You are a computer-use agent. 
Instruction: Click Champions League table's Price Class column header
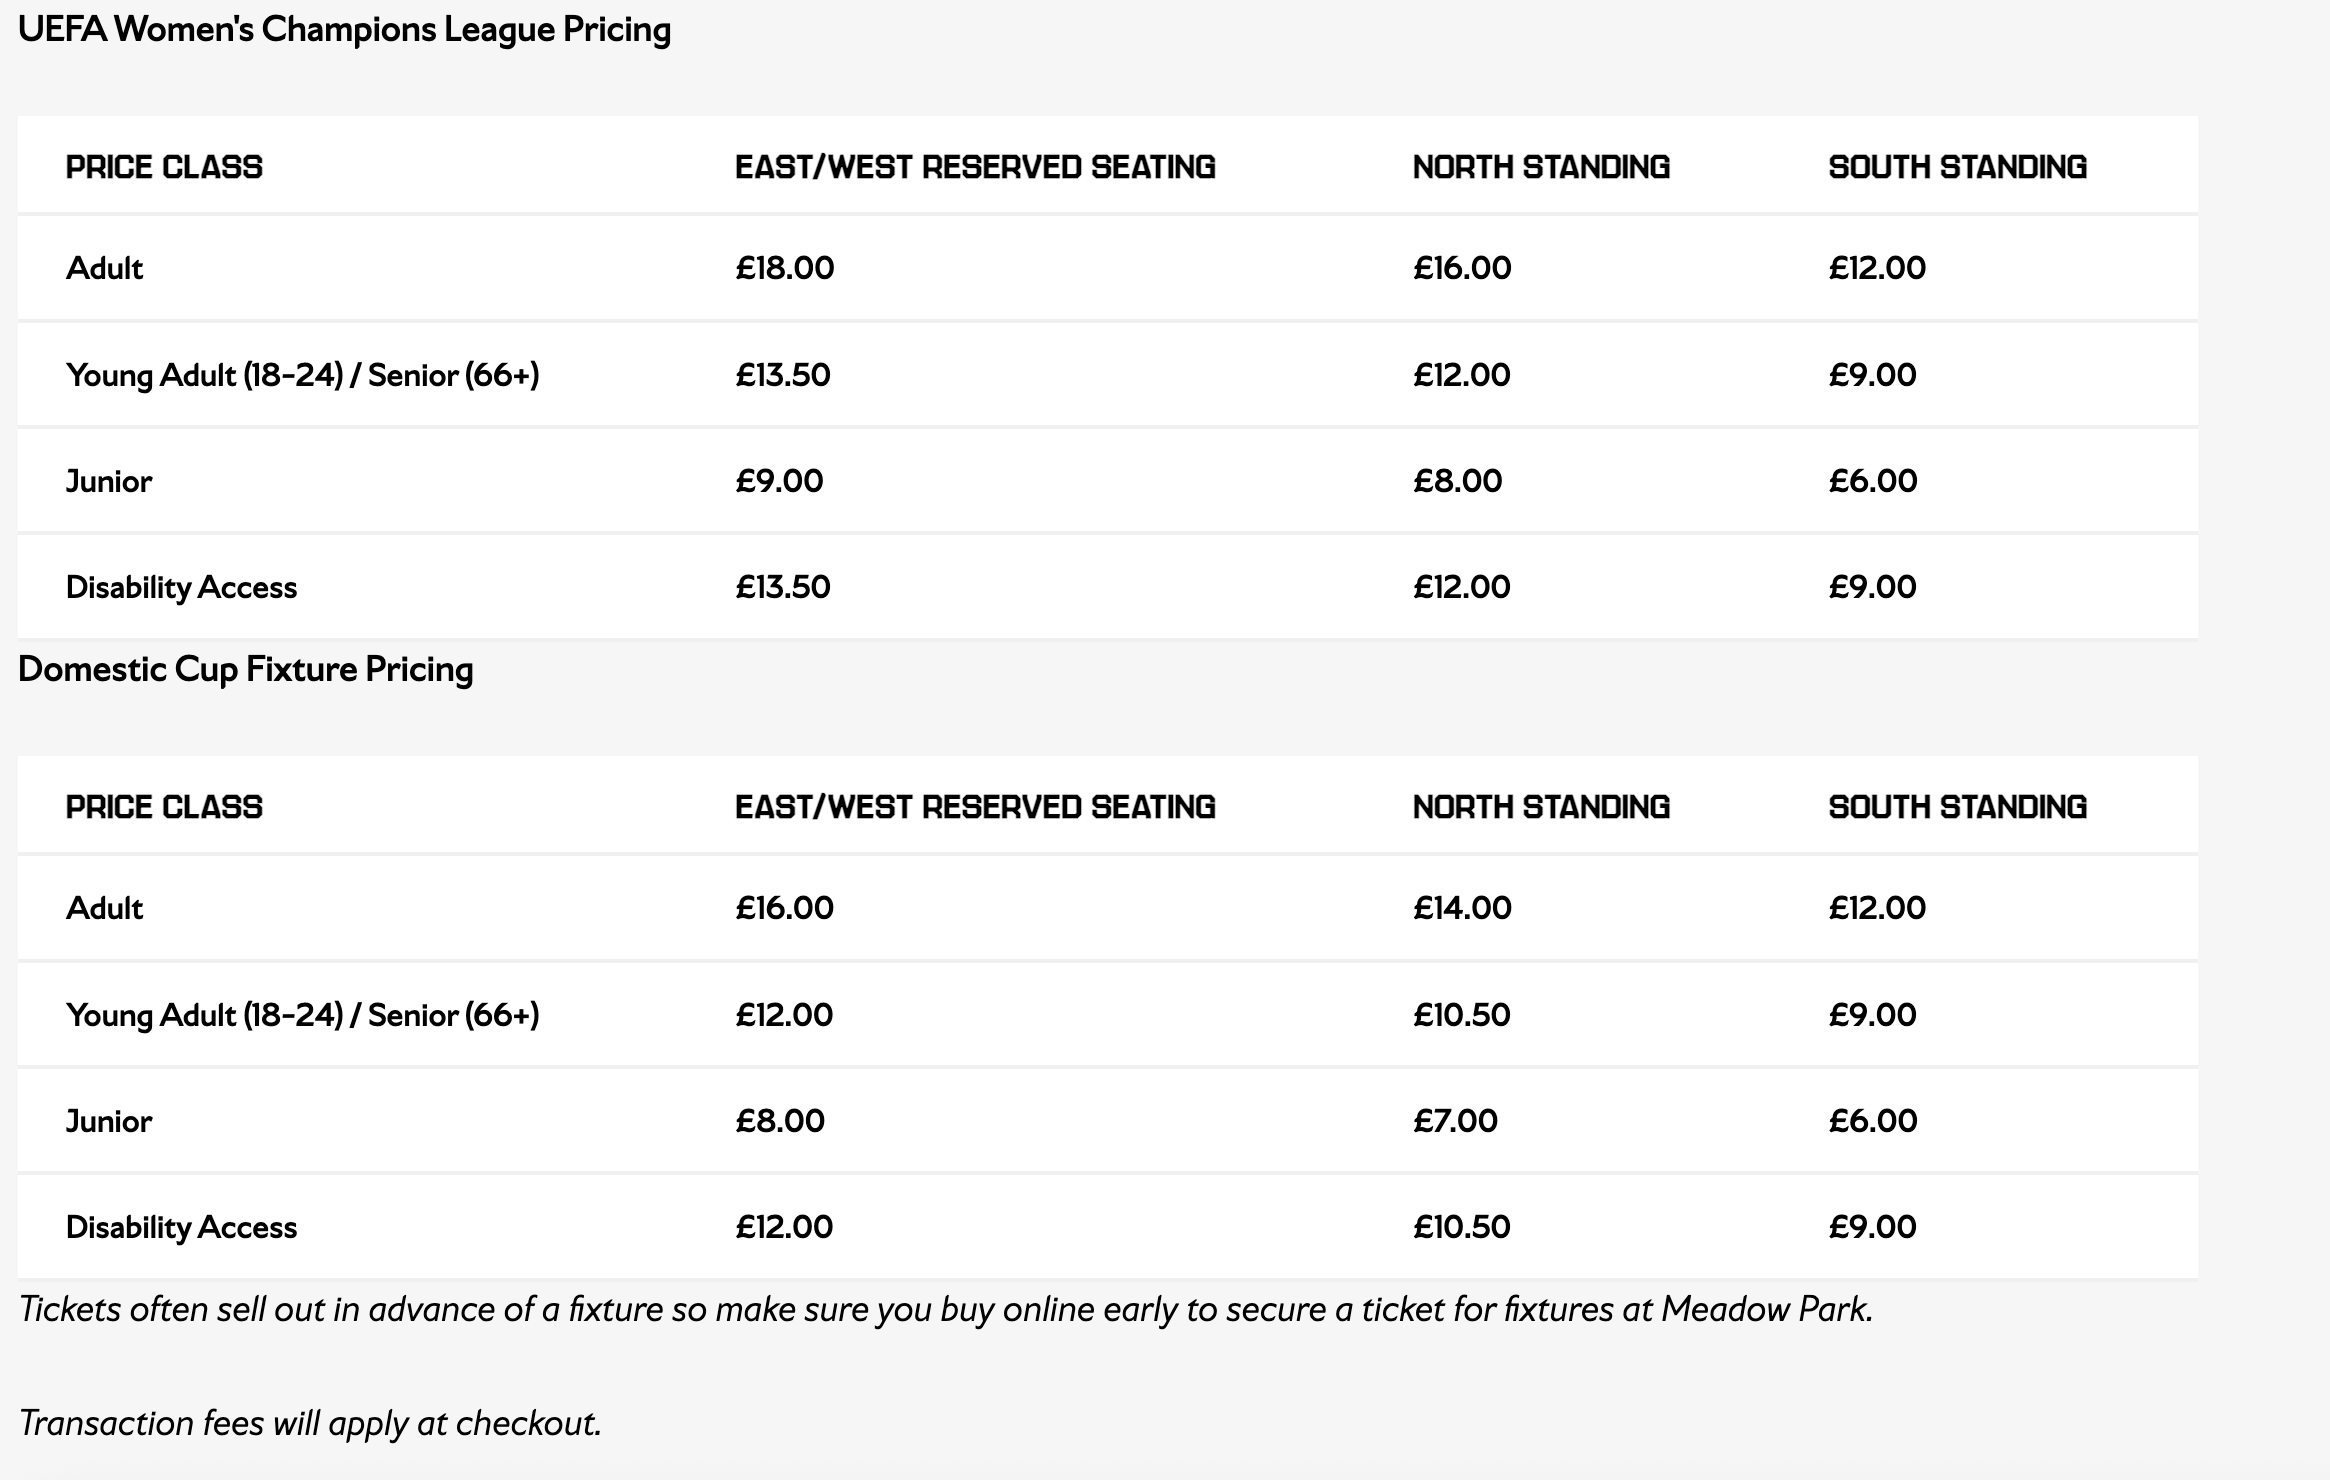(x=164, y=167)
